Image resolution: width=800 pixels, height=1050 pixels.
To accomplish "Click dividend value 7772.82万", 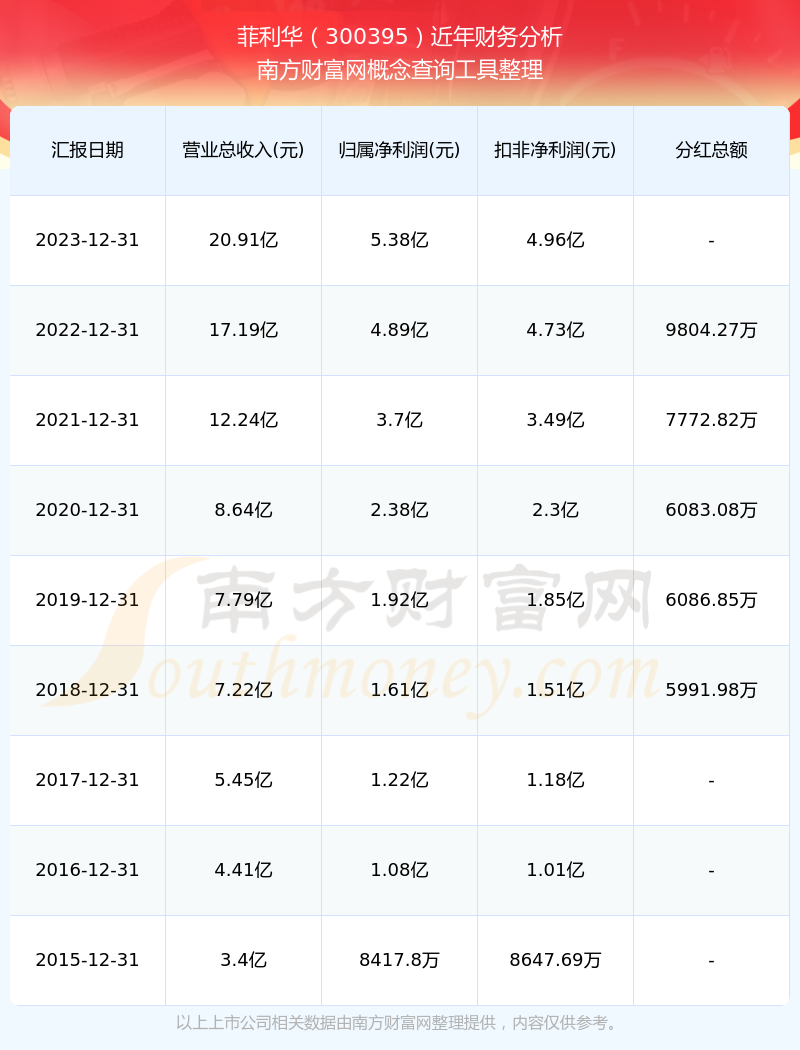I will (x=712, y=420).
